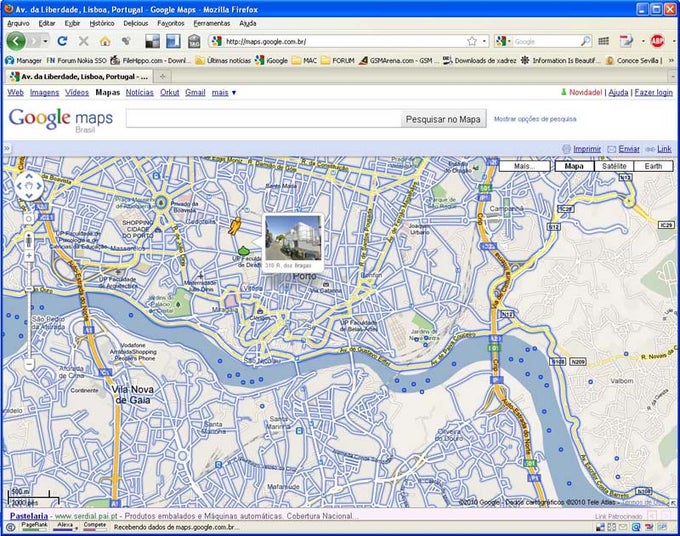Open the Últimas notícias bookmarks folder
Viewport: 680px width, 536px height.
pos(223,60)
